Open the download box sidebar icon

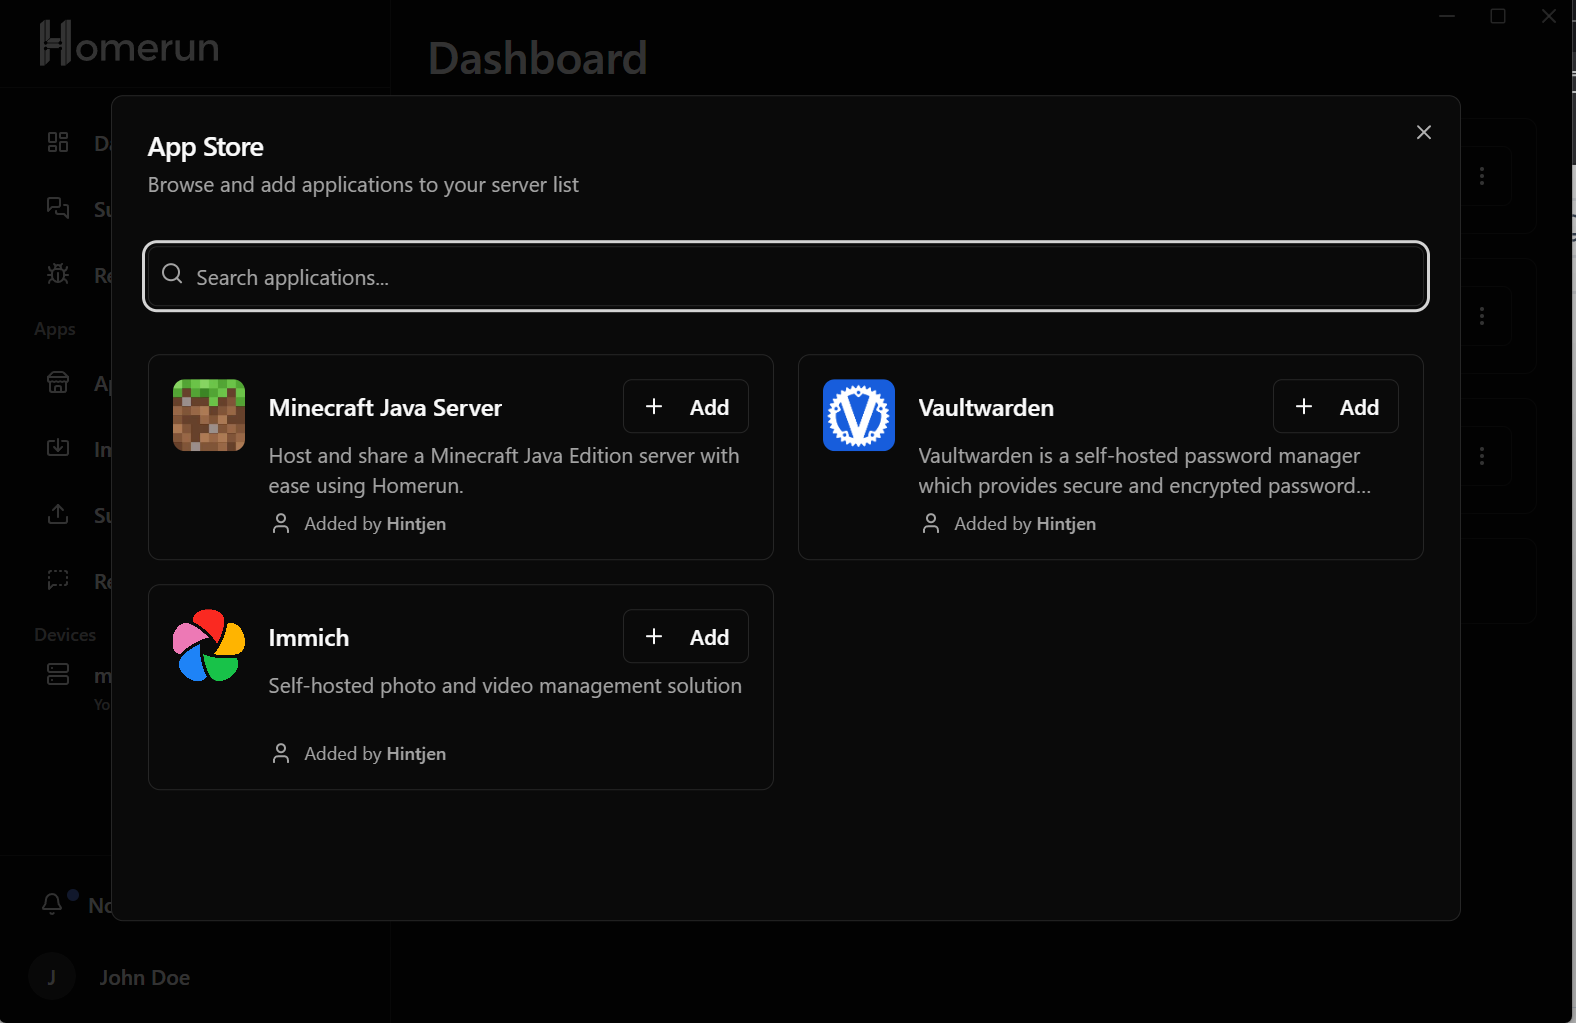point(58,448)
